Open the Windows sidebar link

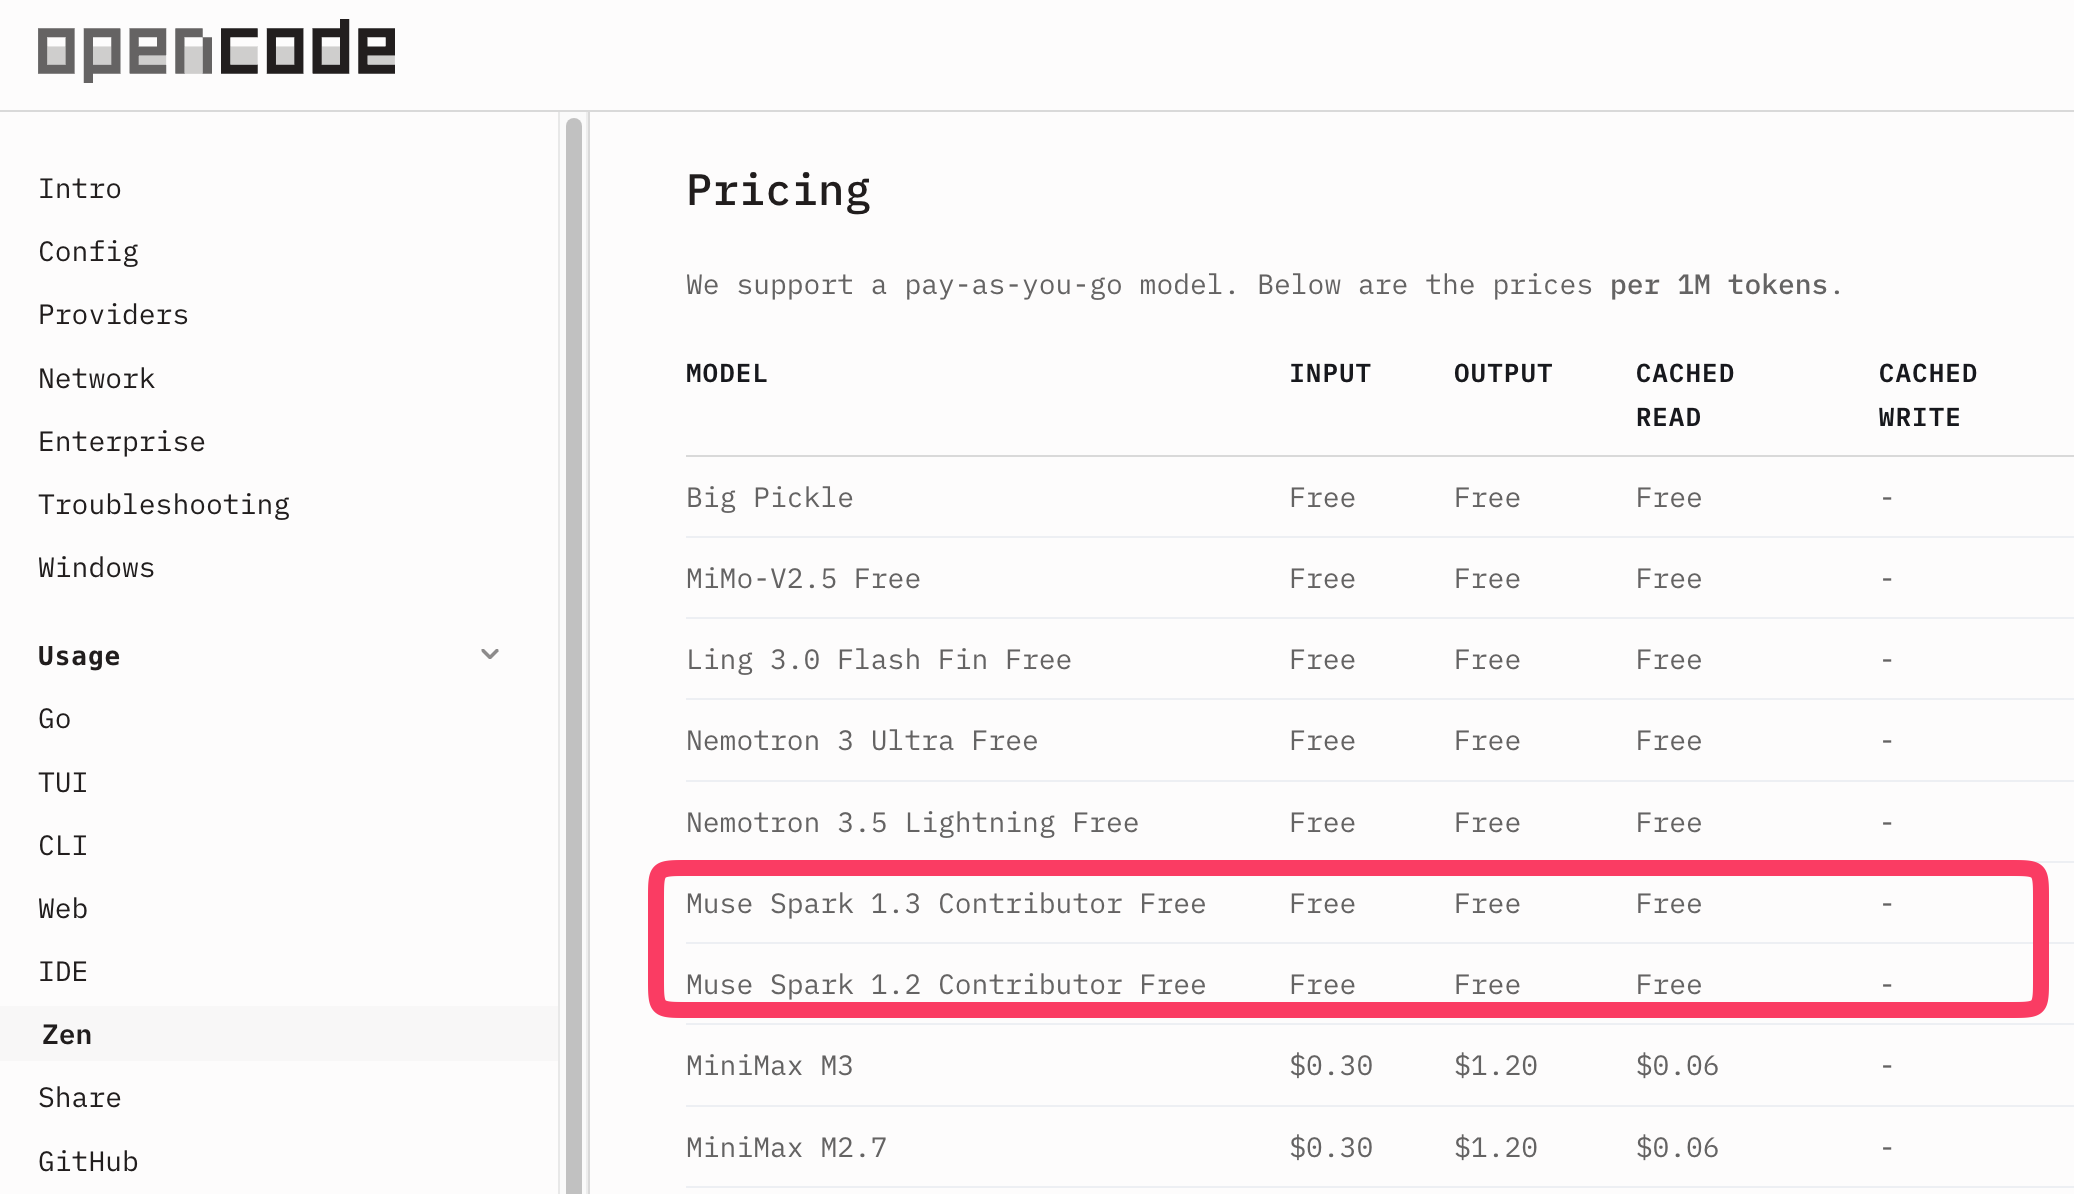tap(97, 567)
